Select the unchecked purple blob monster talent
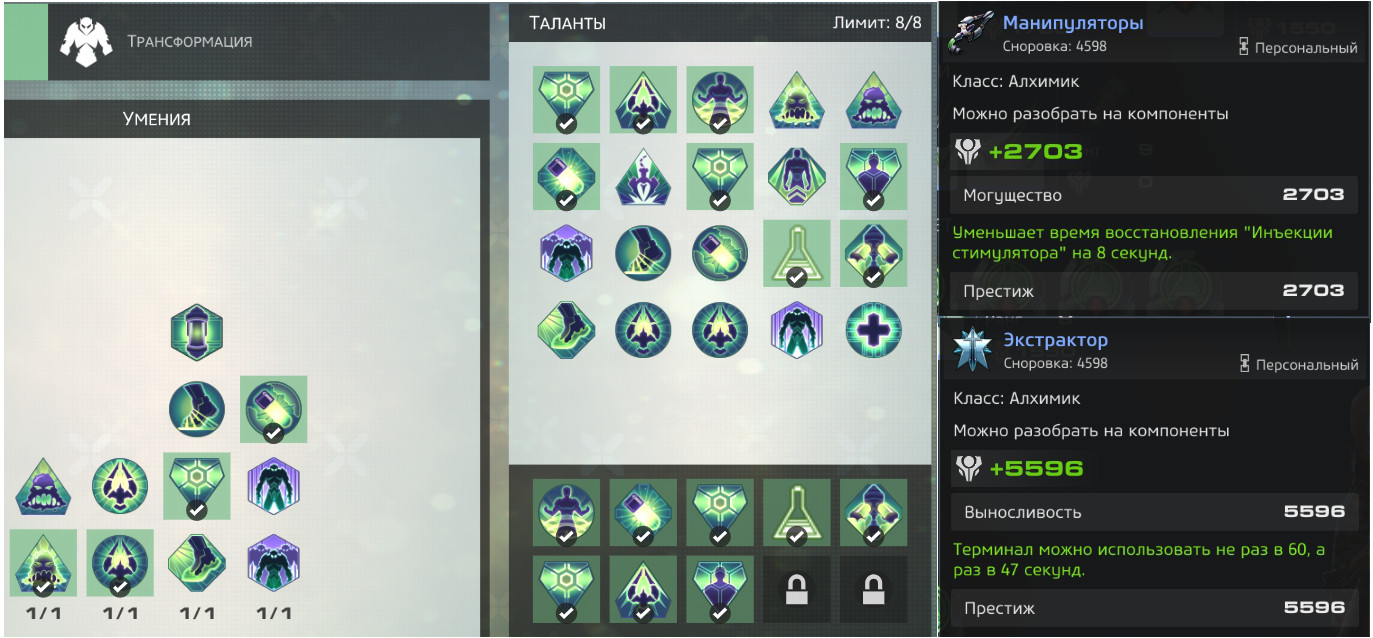 pyautogui.click(x=873, y=100)
